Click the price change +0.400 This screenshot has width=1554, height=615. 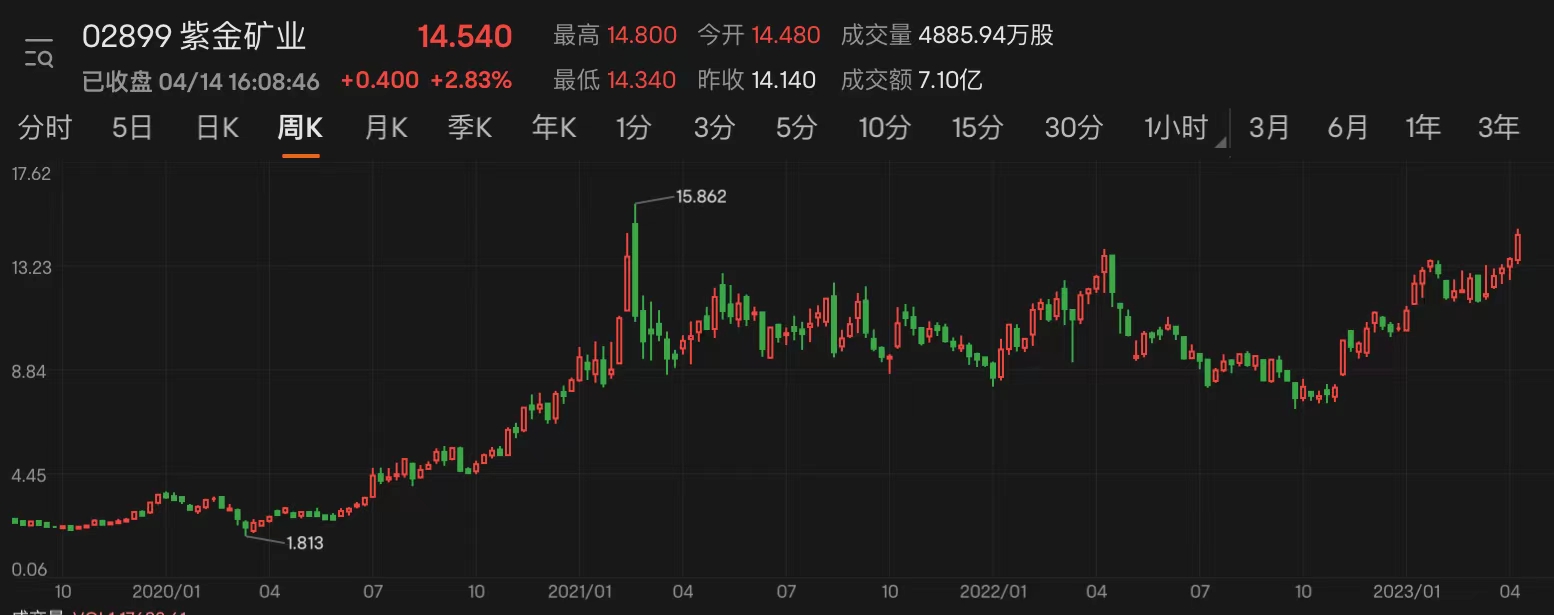(x=380, y=80)
